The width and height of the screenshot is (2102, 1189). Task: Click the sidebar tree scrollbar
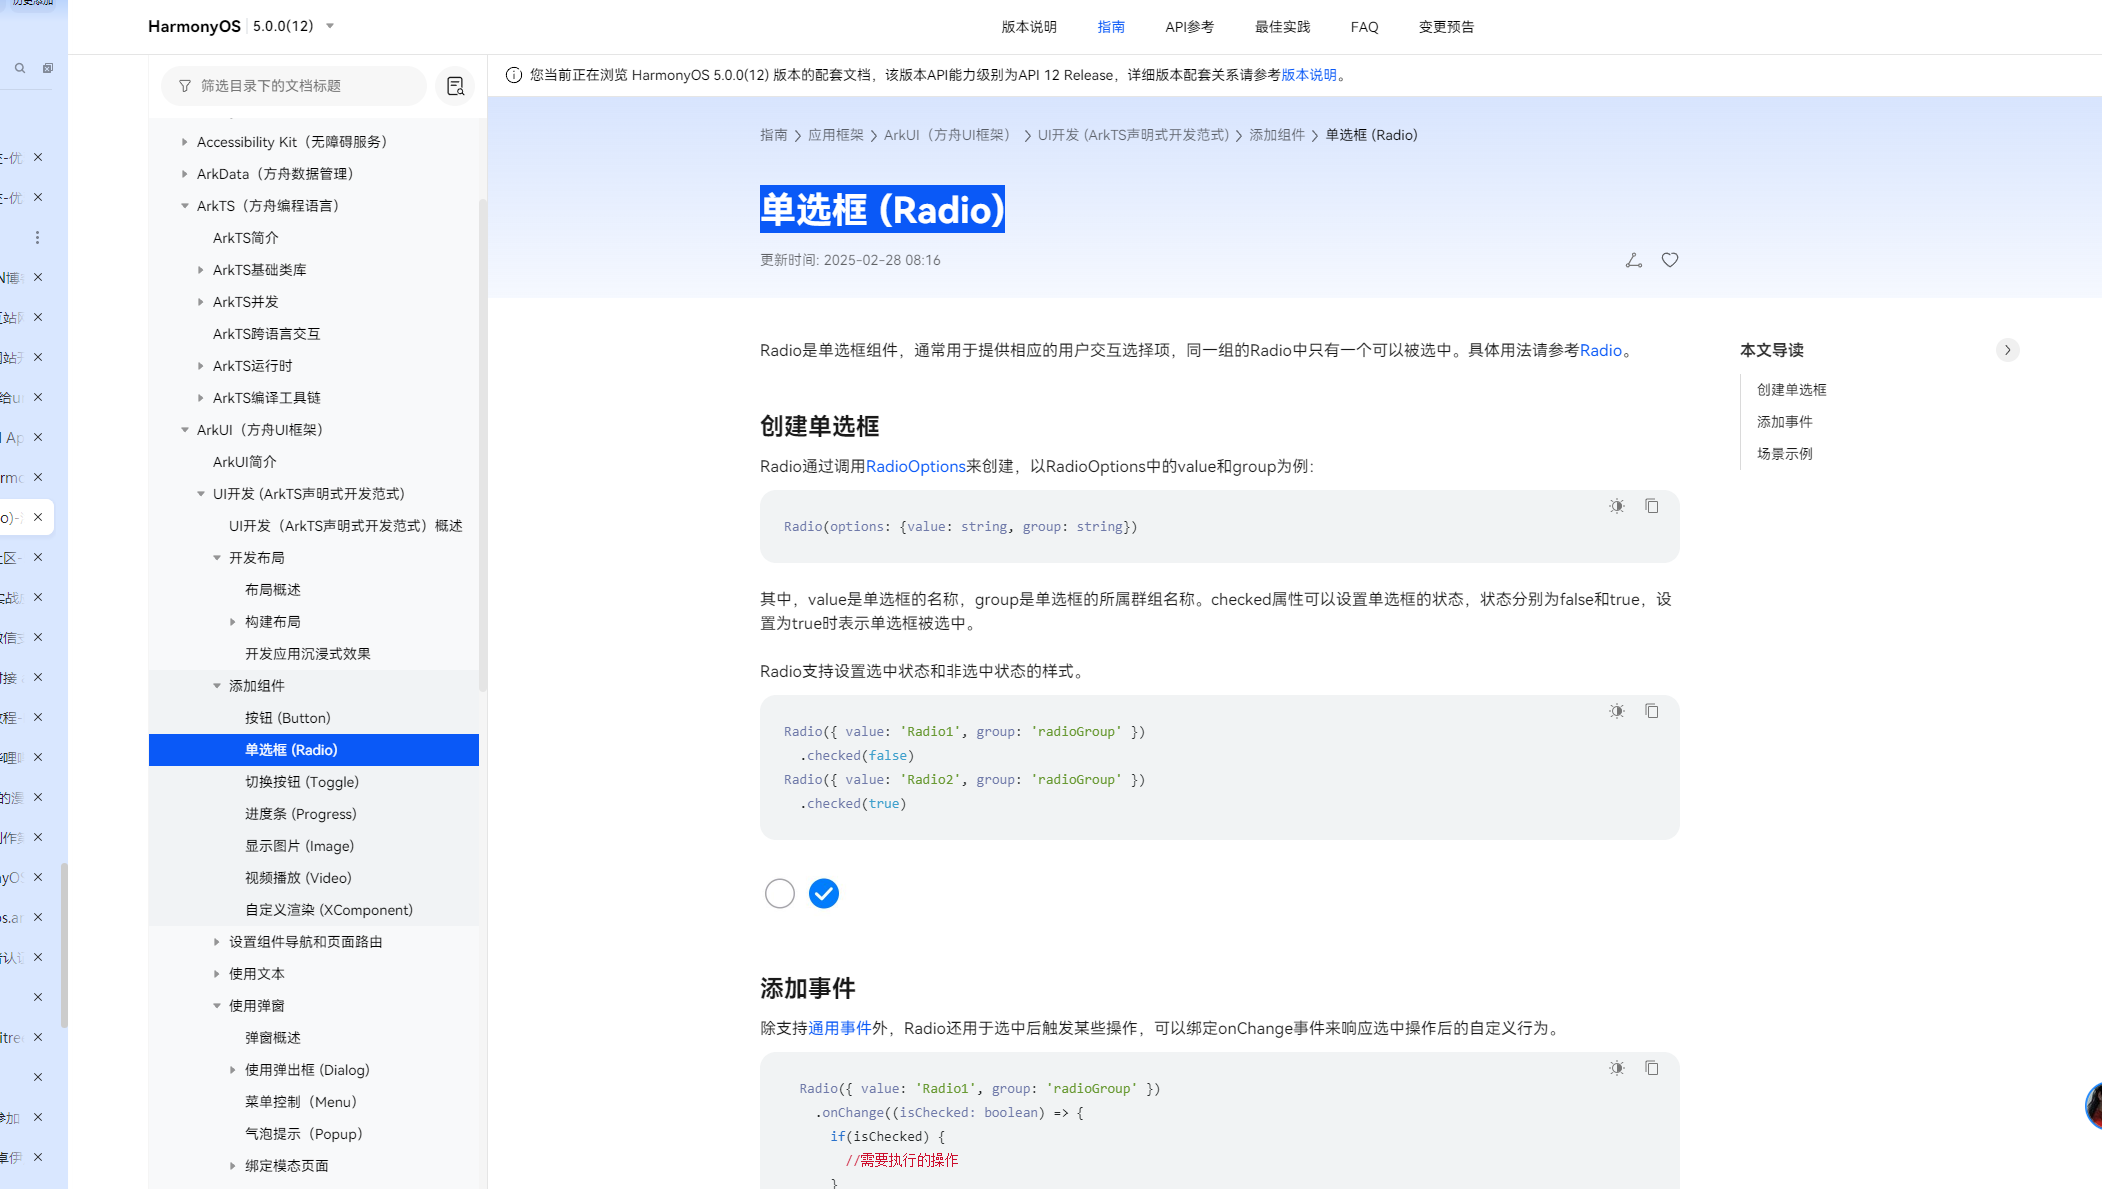coord(483,445)
